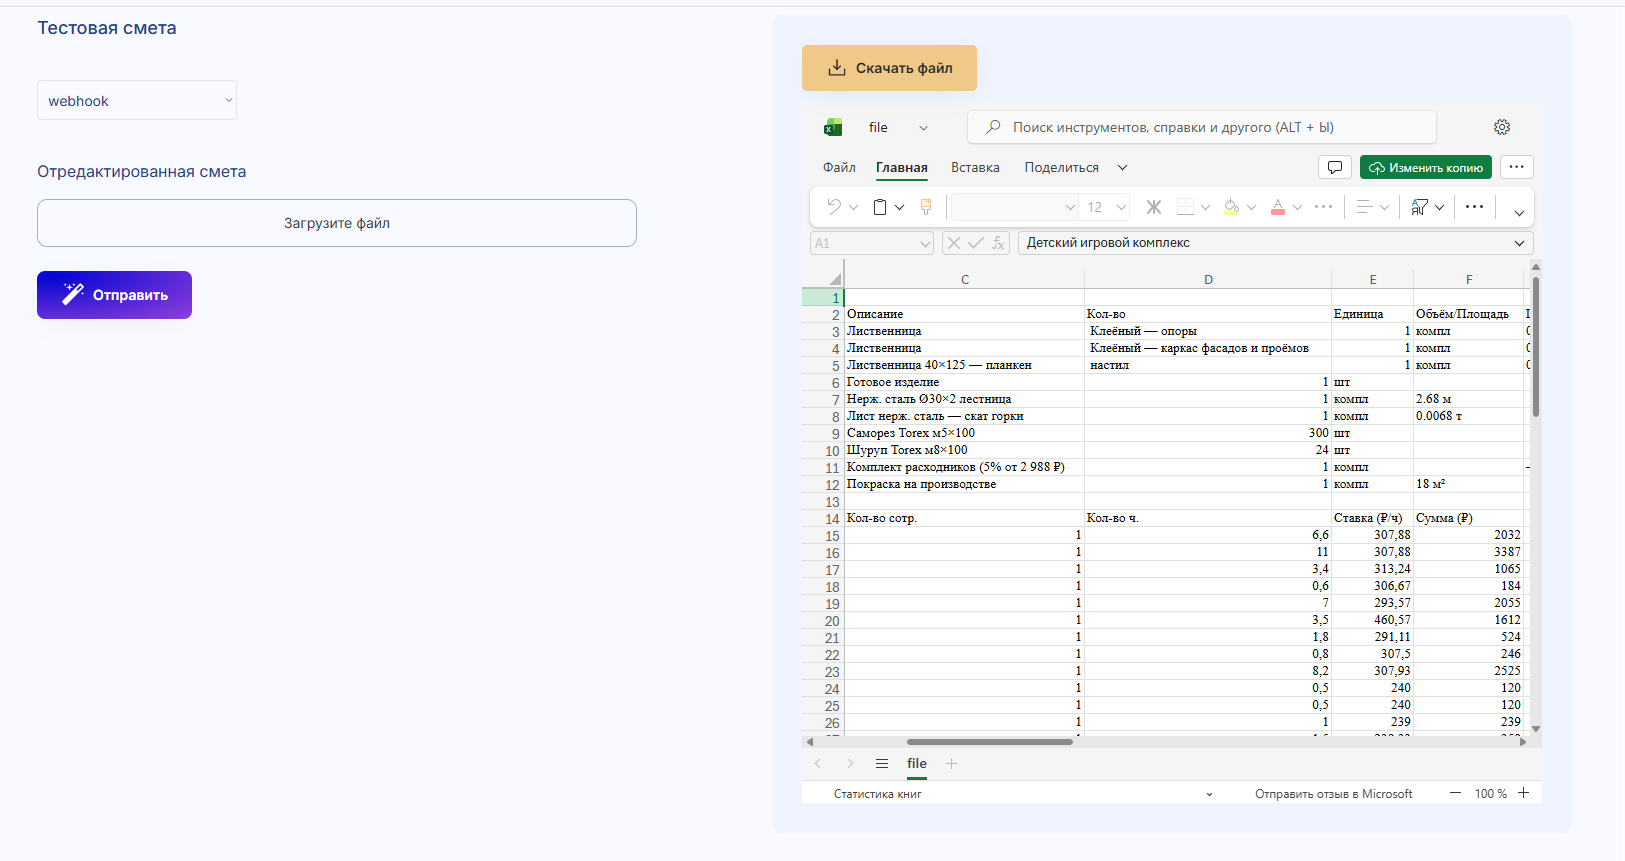The width and height of the screenshot is (1625, 861).
Task: Click the sort and filter icon
Action: 1419,207
